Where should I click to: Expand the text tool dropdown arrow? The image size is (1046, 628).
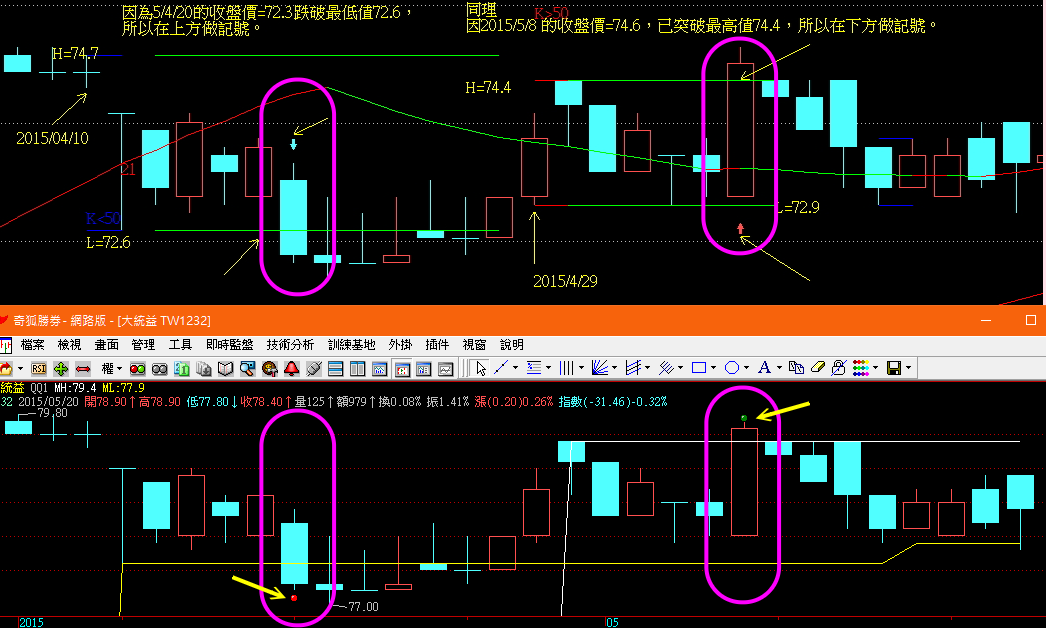779,368
